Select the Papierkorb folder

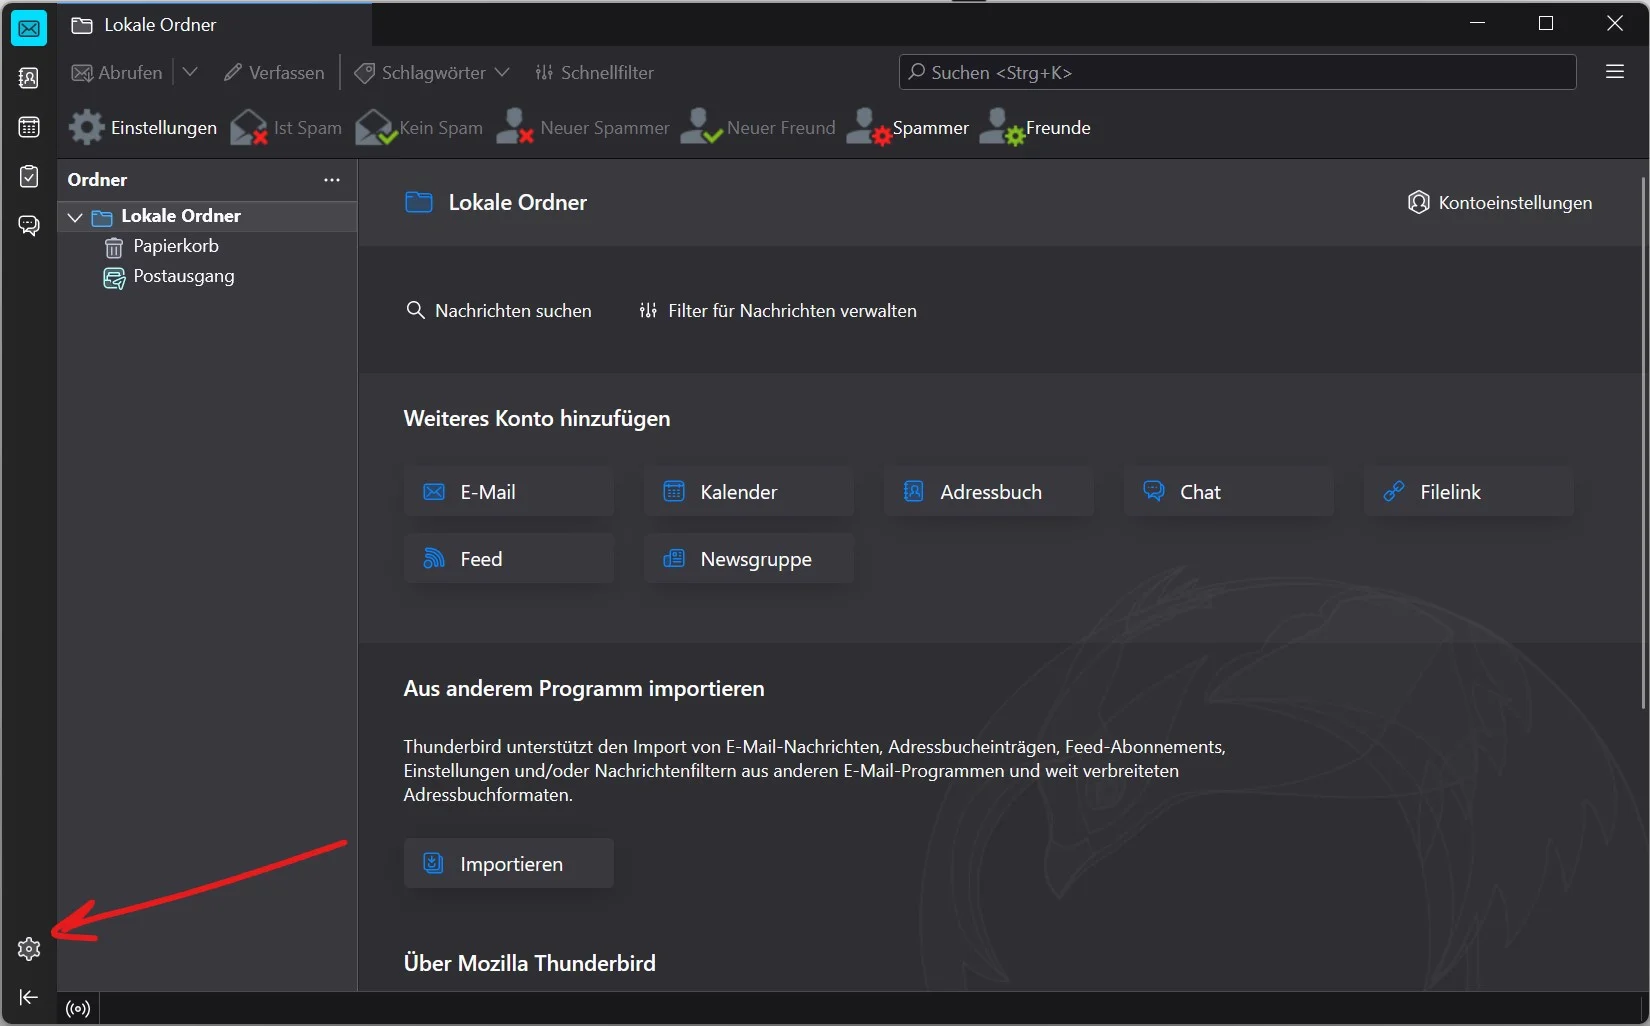pos(207,246)
